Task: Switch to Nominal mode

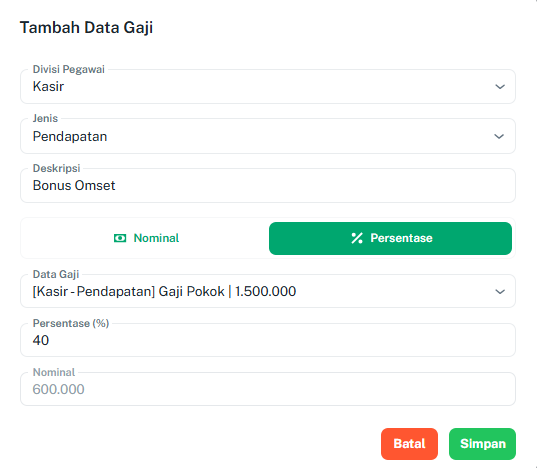Action: (x=146, y=238)
